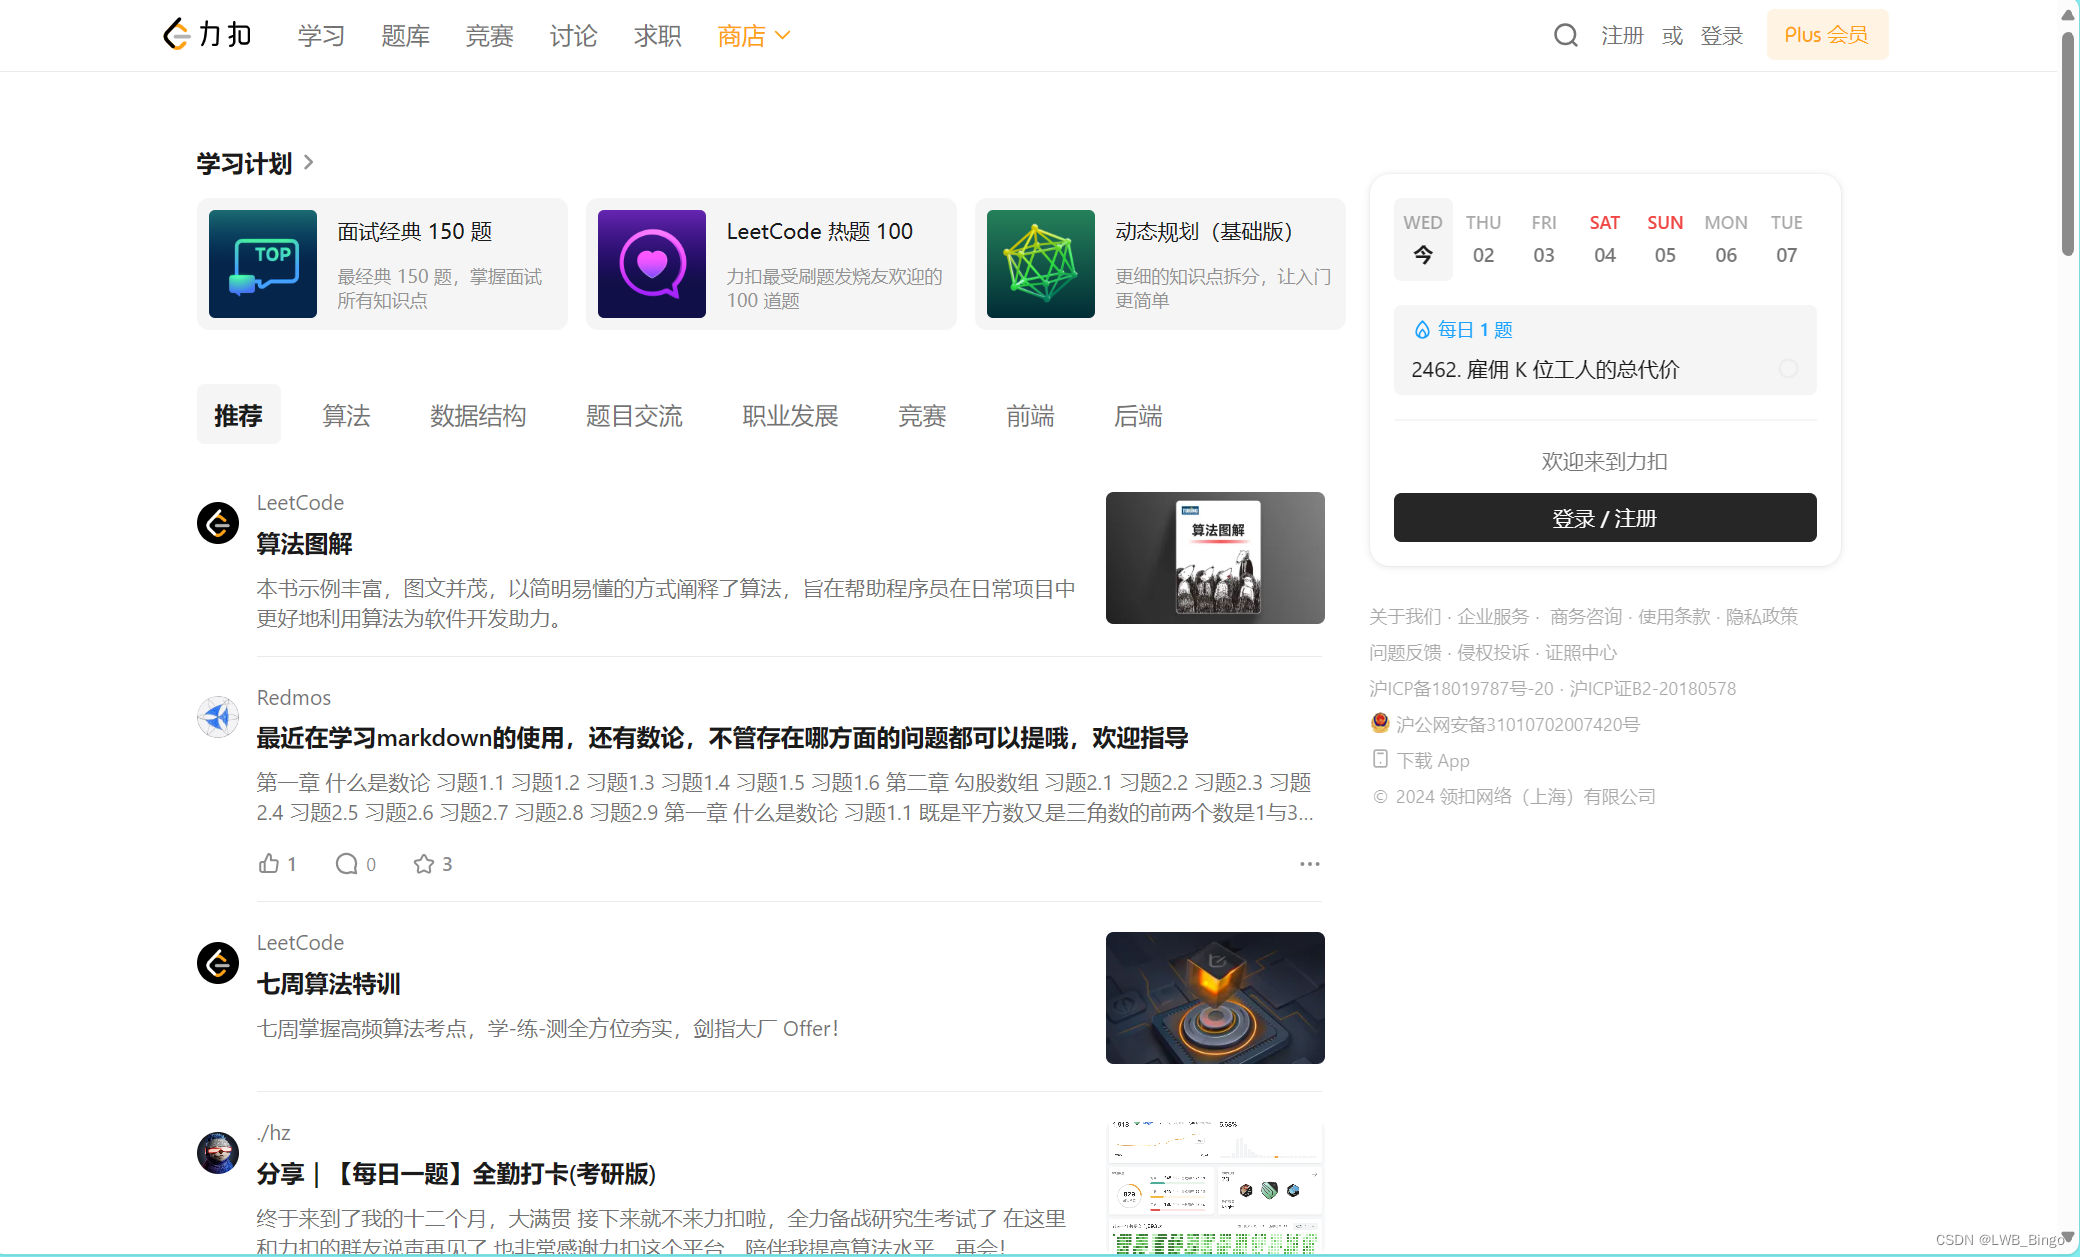Switch to the 算法 tab
The height and width of the screenshot is (1257, 2080).
[x=346, y=415]
